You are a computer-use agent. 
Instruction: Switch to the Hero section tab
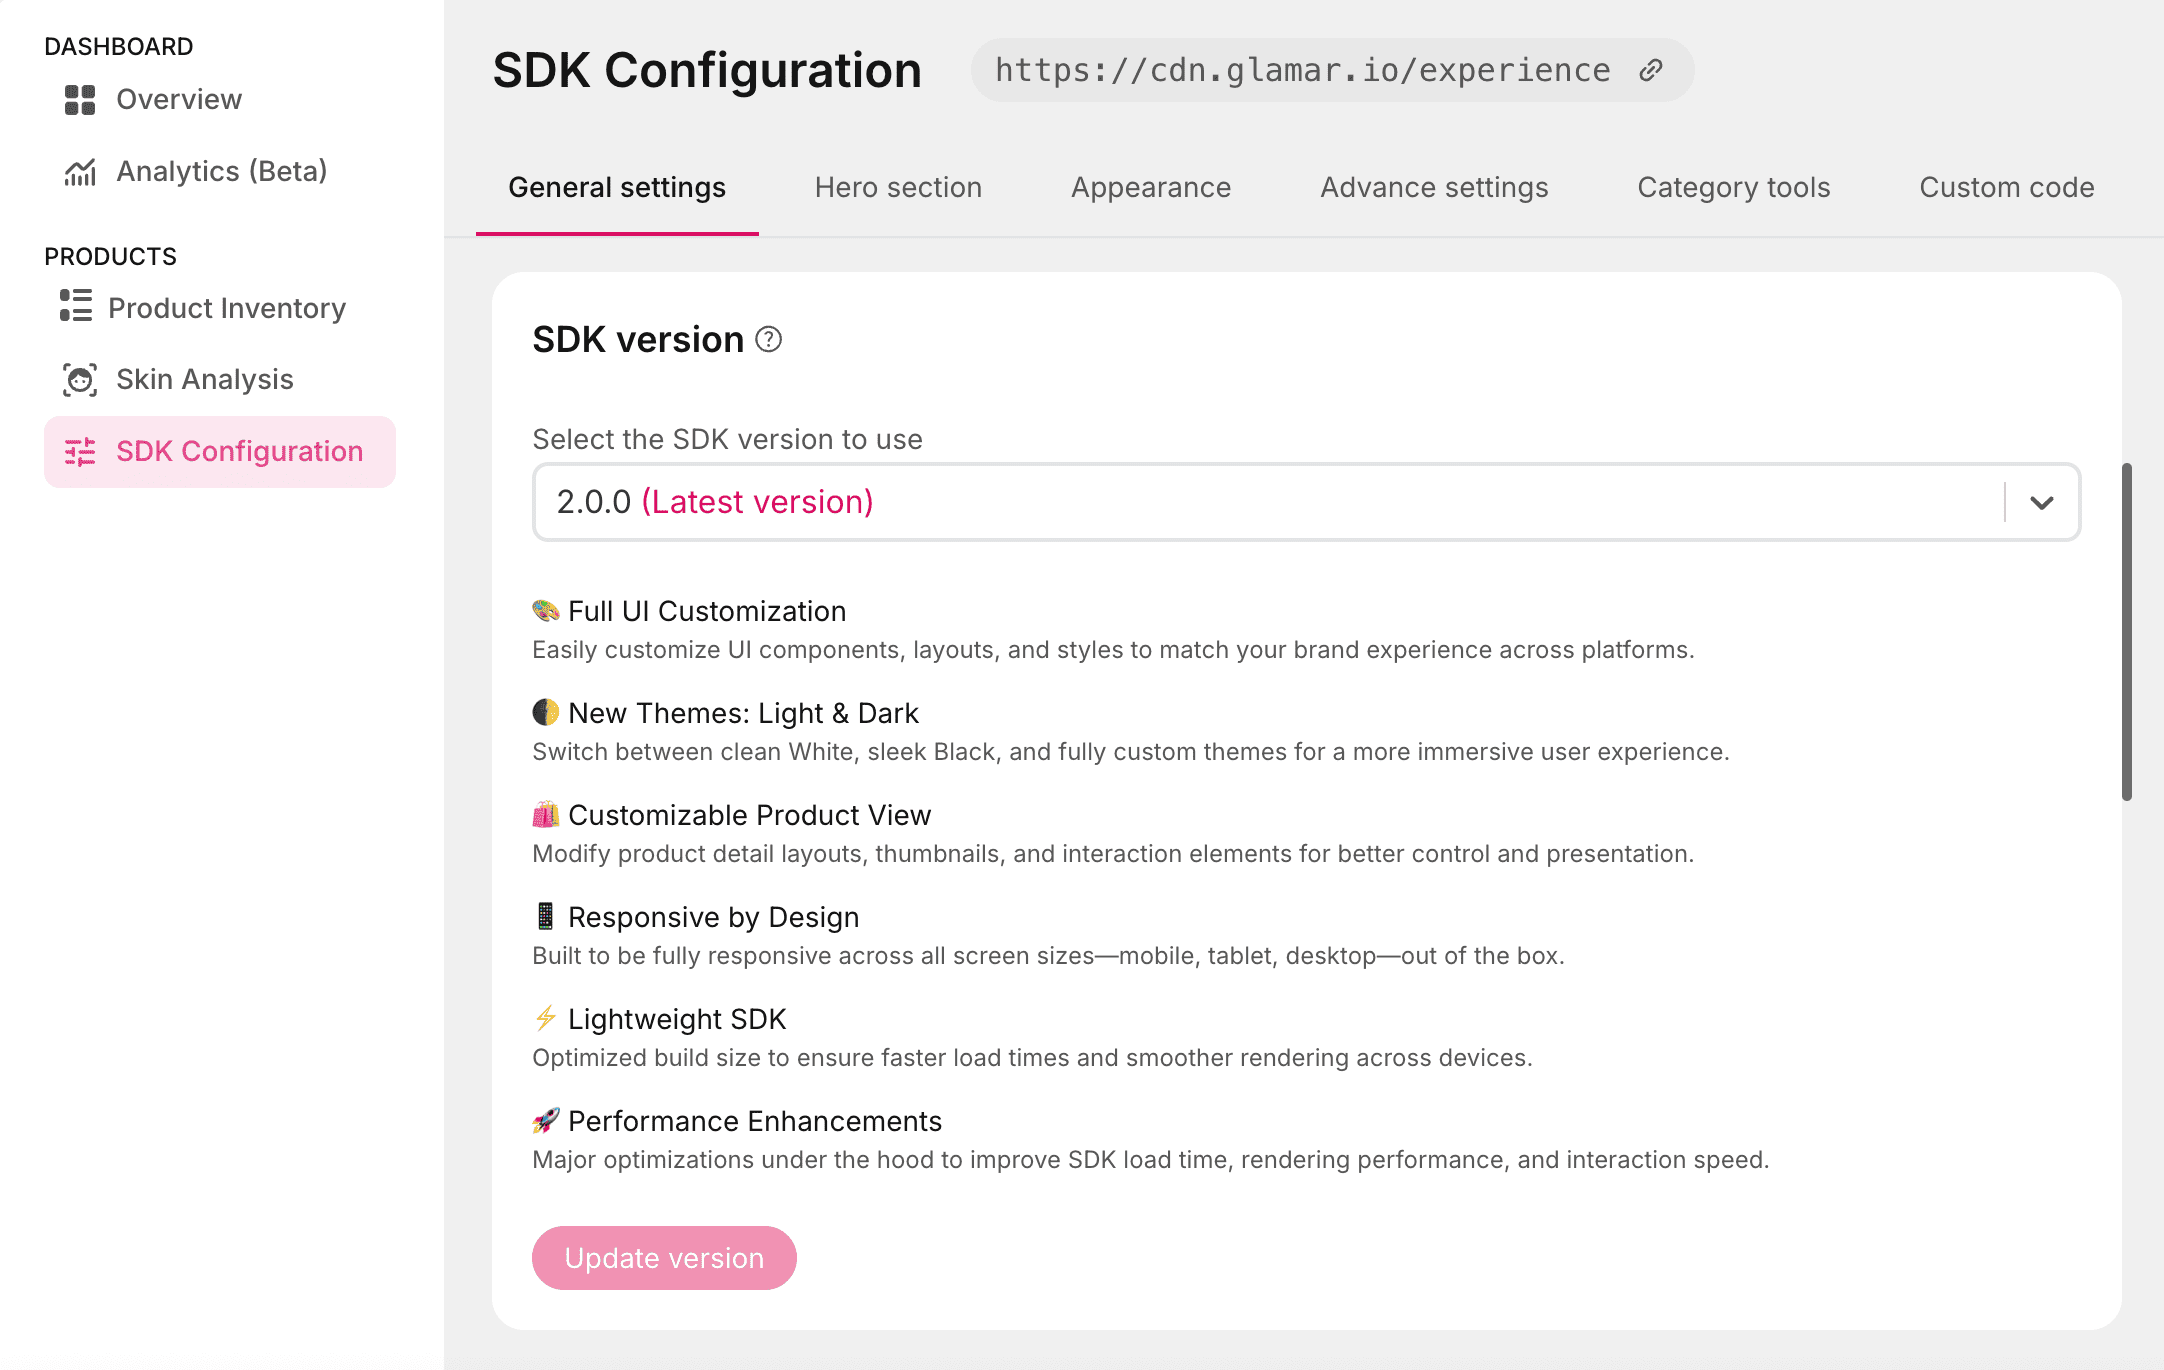898,188
